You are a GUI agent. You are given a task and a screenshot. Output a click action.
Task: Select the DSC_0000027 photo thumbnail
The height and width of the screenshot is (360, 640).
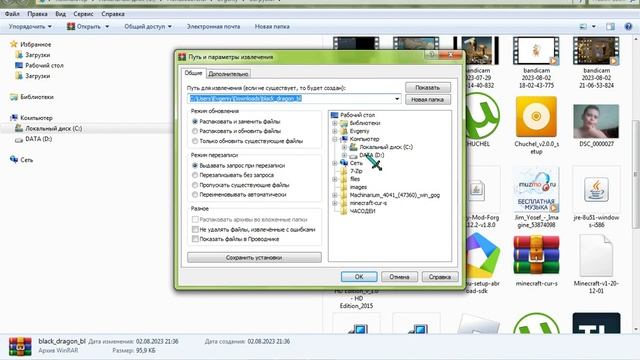[596, 121]
